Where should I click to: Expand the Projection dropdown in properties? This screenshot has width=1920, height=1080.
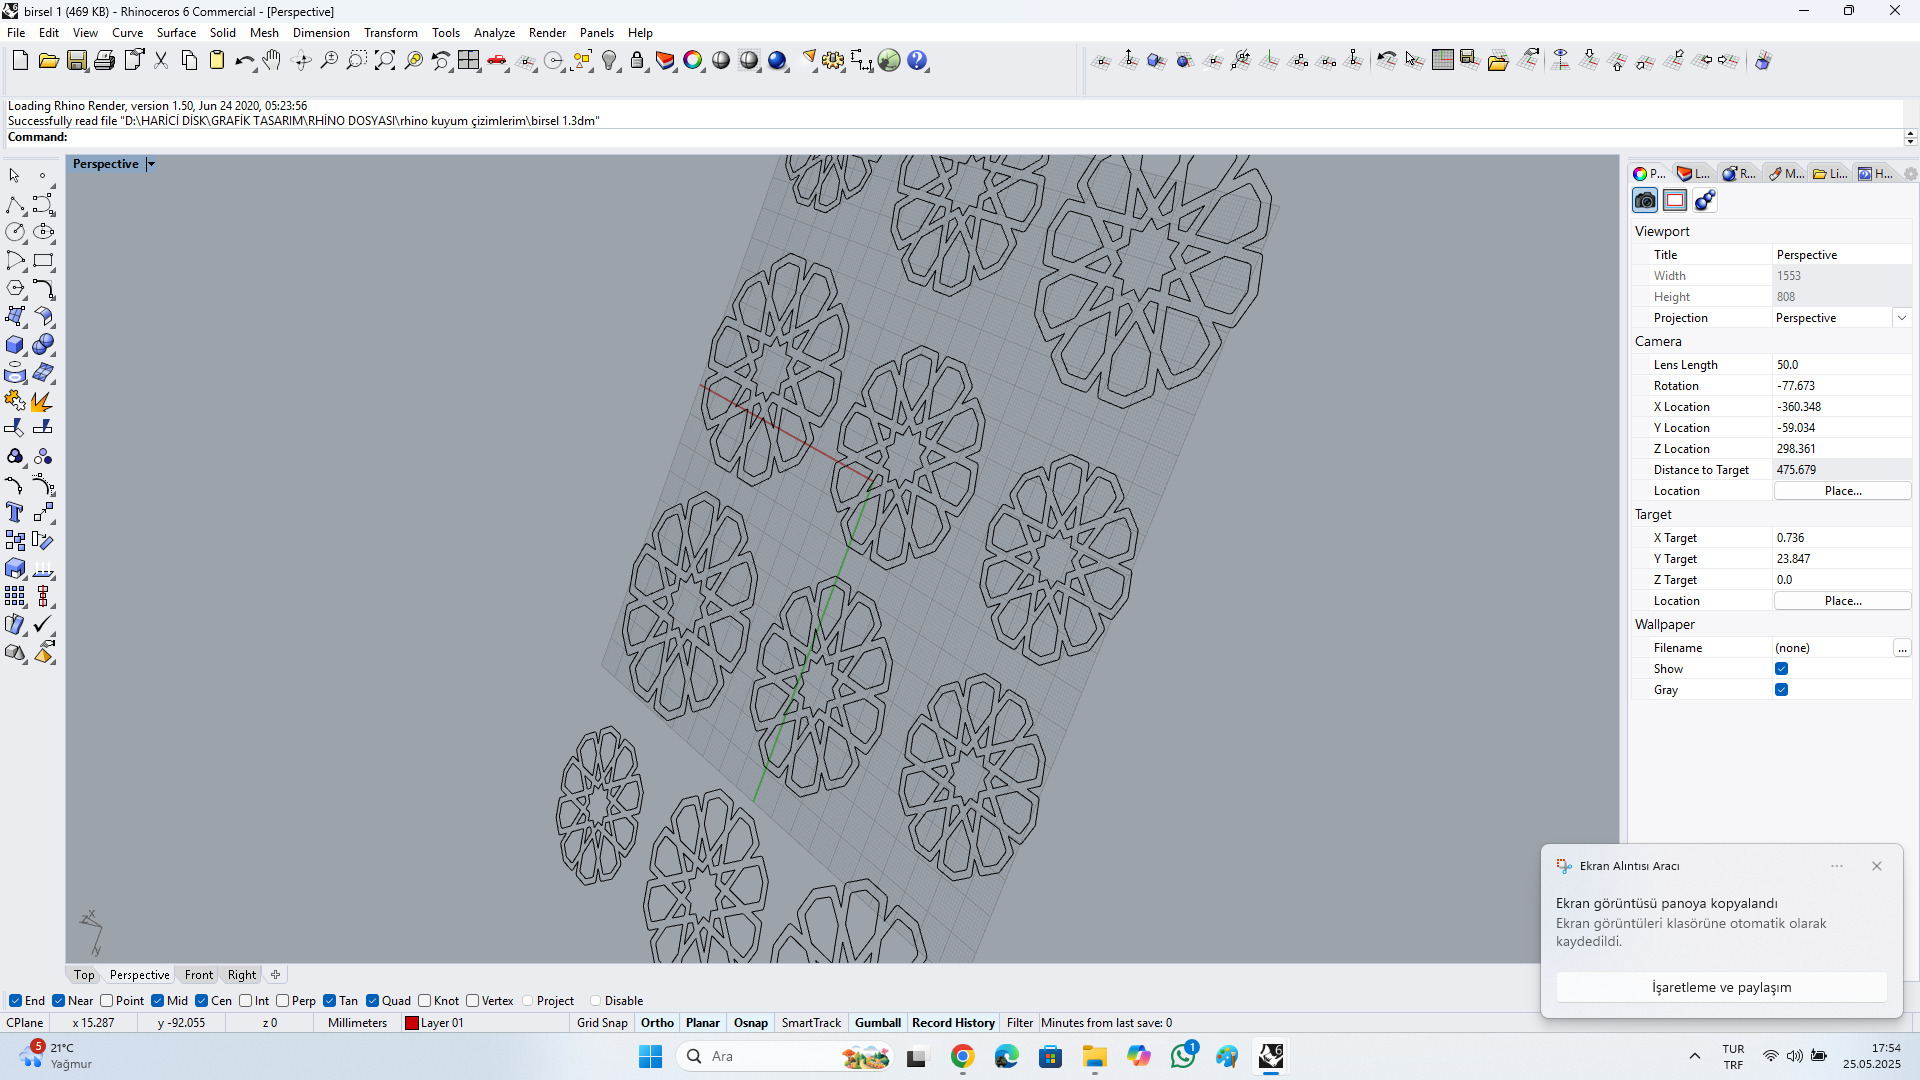pos(1902,318)
